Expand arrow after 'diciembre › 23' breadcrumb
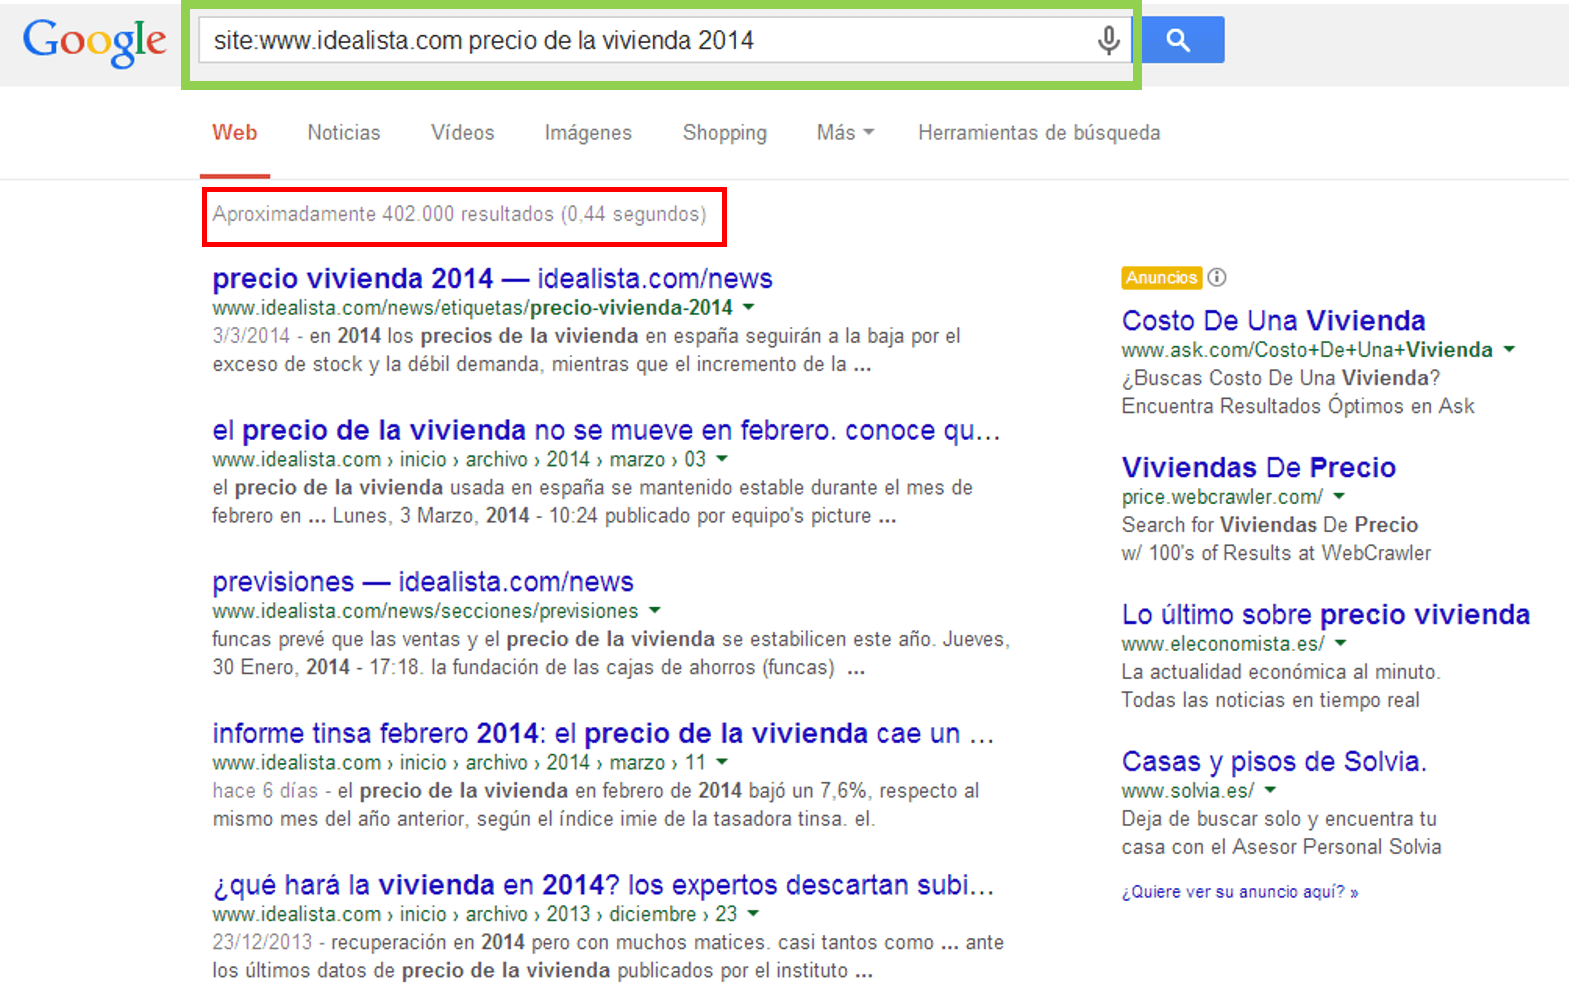 [x=753, y=913]
